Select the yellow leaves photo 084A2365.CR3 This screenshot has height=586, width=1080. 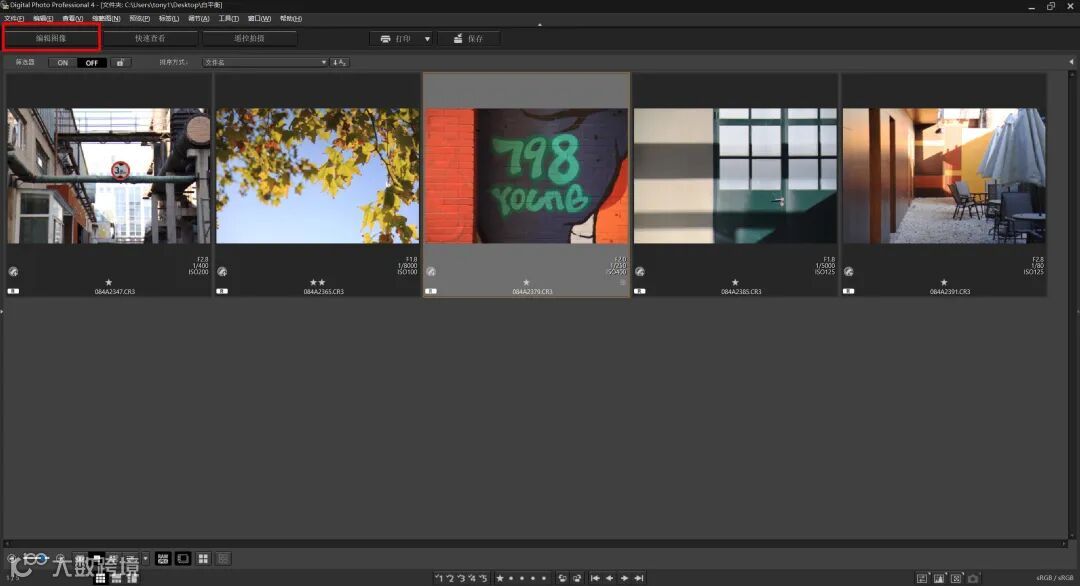[x=318, y=176]
